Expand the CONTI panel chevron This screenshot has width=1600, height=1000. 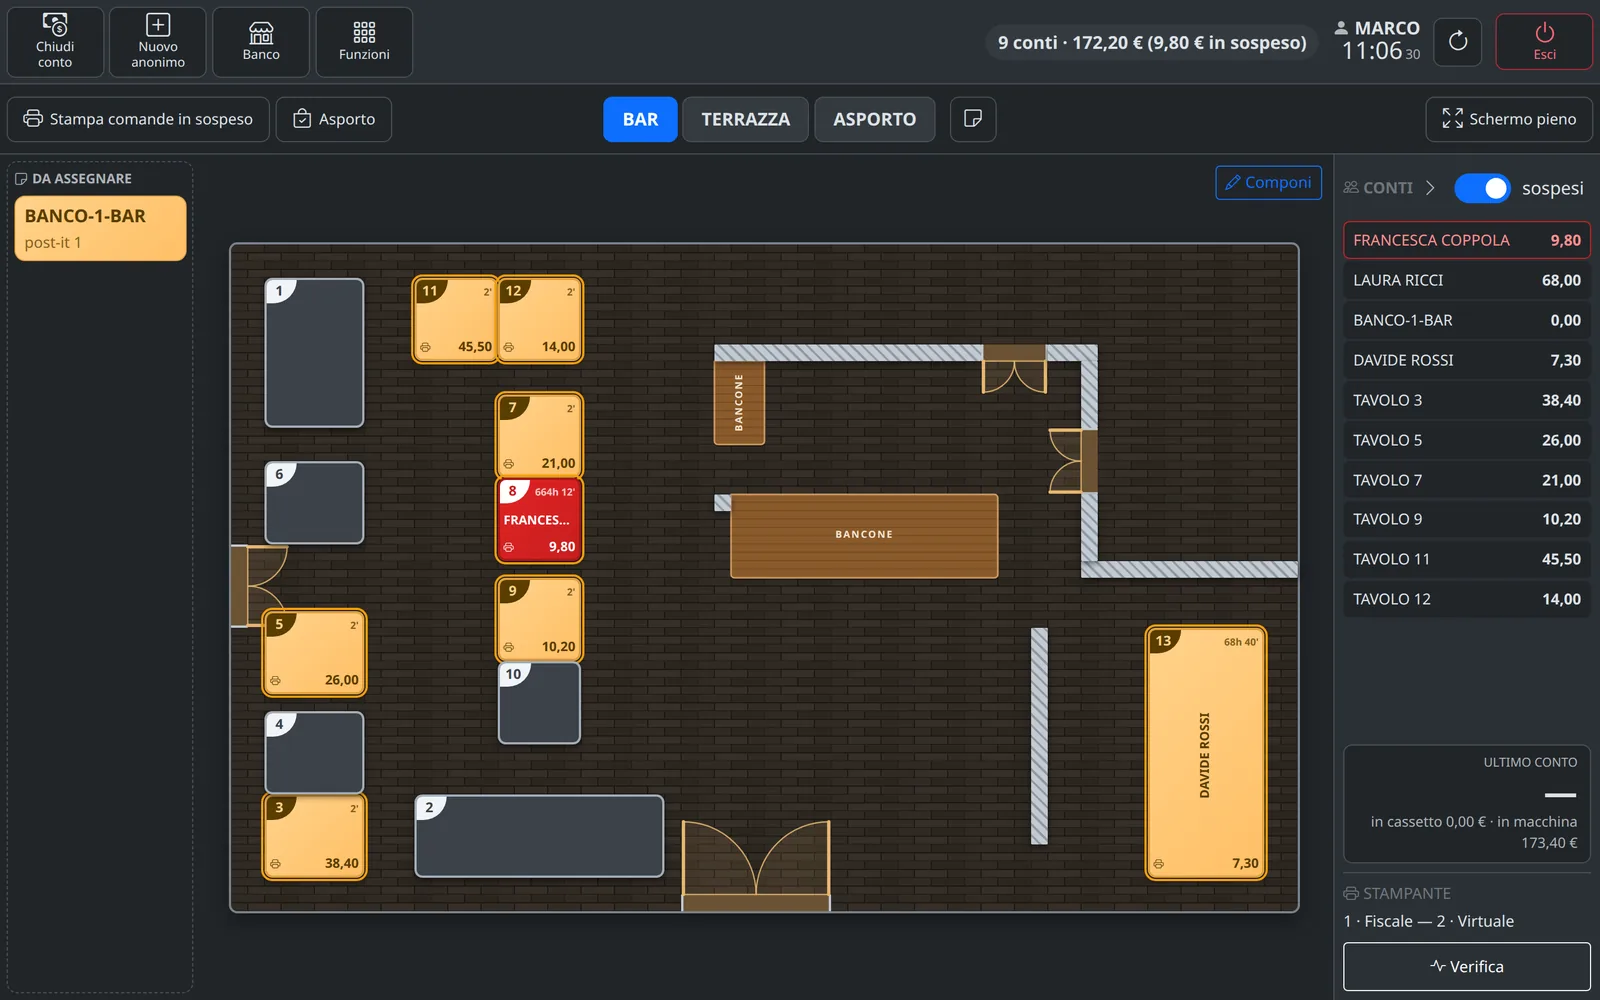[1430, 188]
